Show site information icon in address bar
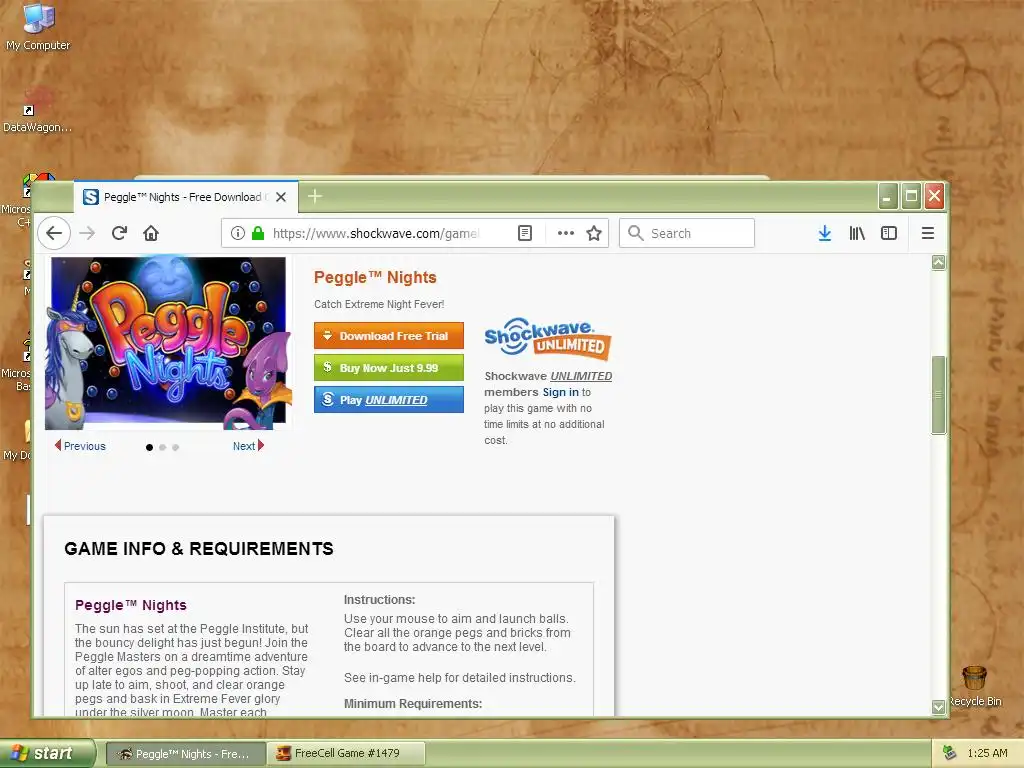This screenshot has height=768, width=1024. pos(238,233)
